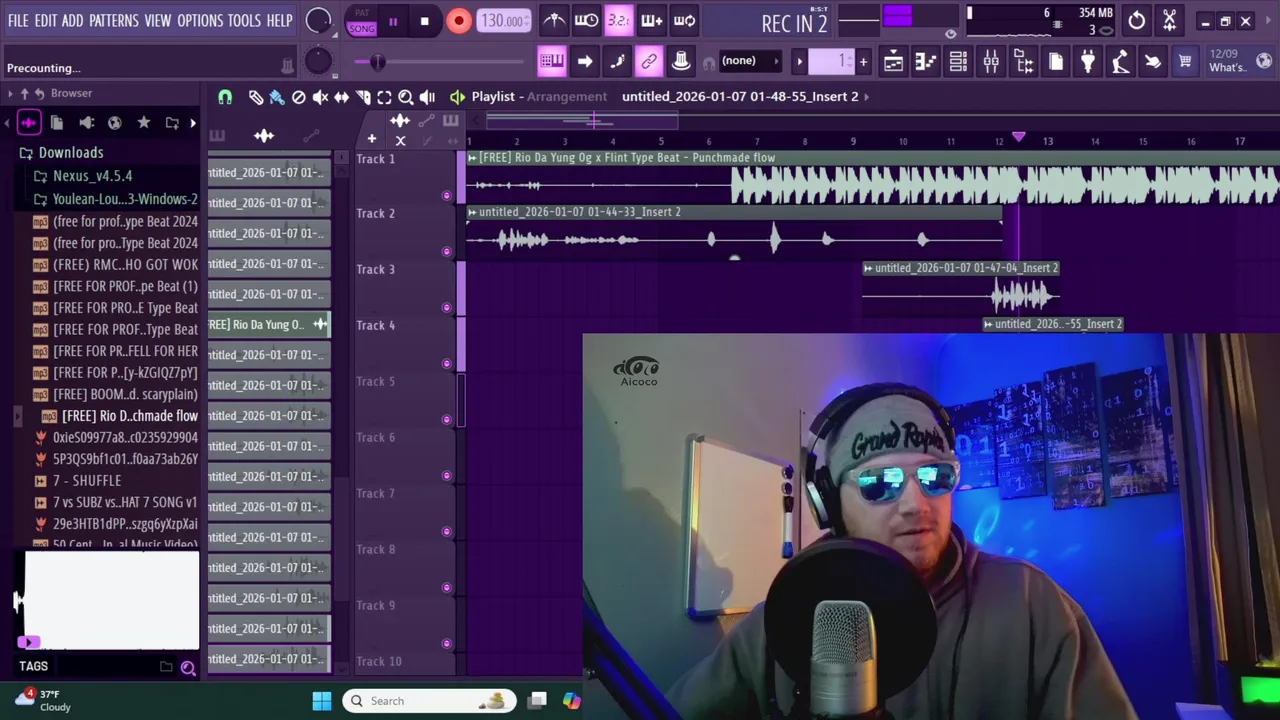The height and width of the screenshot is (720, 1280).
Task: Open the TAGS search magnifier icon
Action: pyautogui.click(x=188, y=667)
